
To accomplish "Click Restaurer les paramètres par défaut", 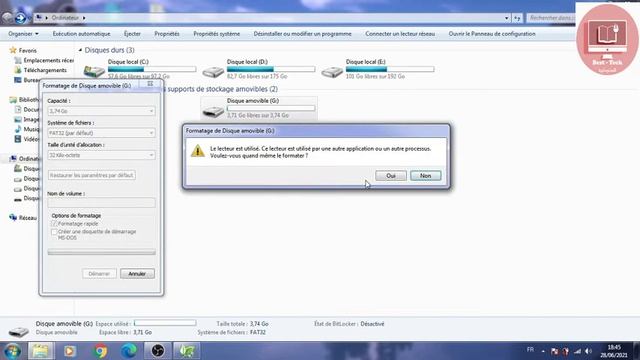I will (91, 175).
